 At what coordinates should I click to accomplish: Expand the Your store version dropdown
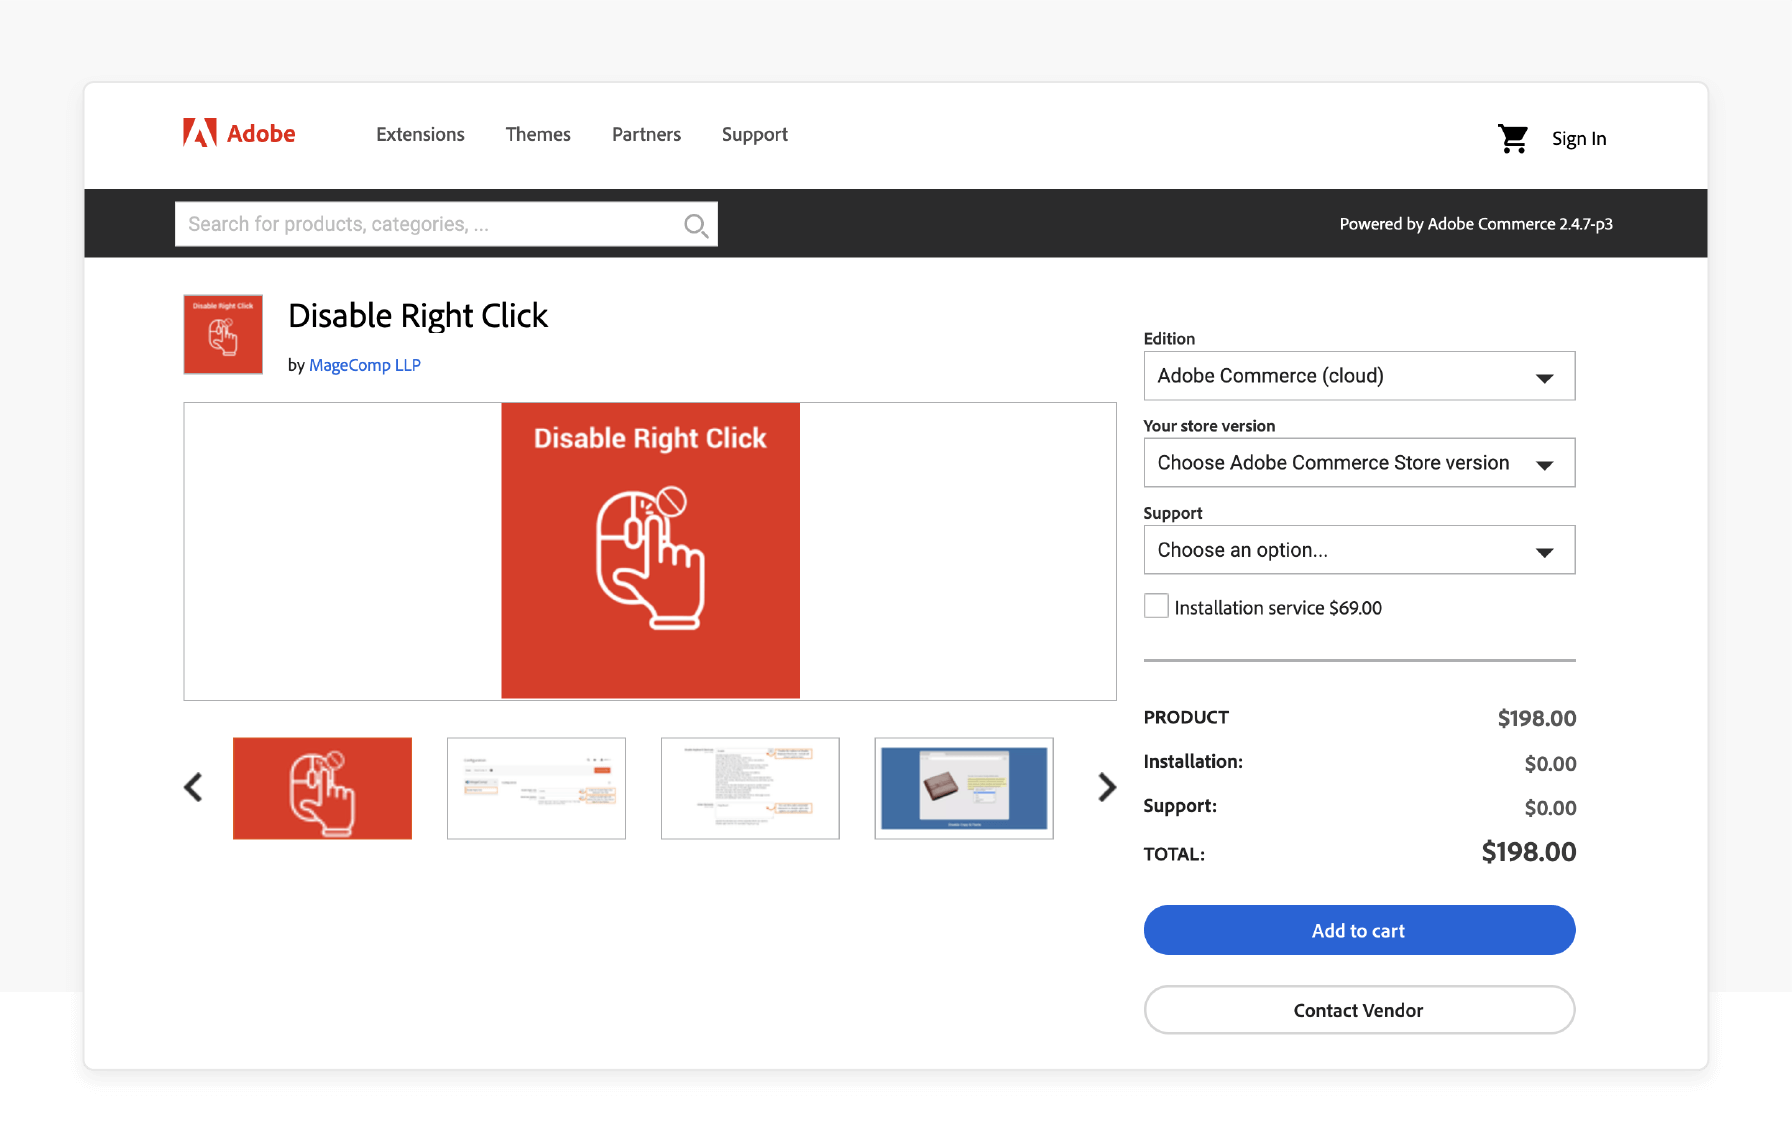(1359, 463)
